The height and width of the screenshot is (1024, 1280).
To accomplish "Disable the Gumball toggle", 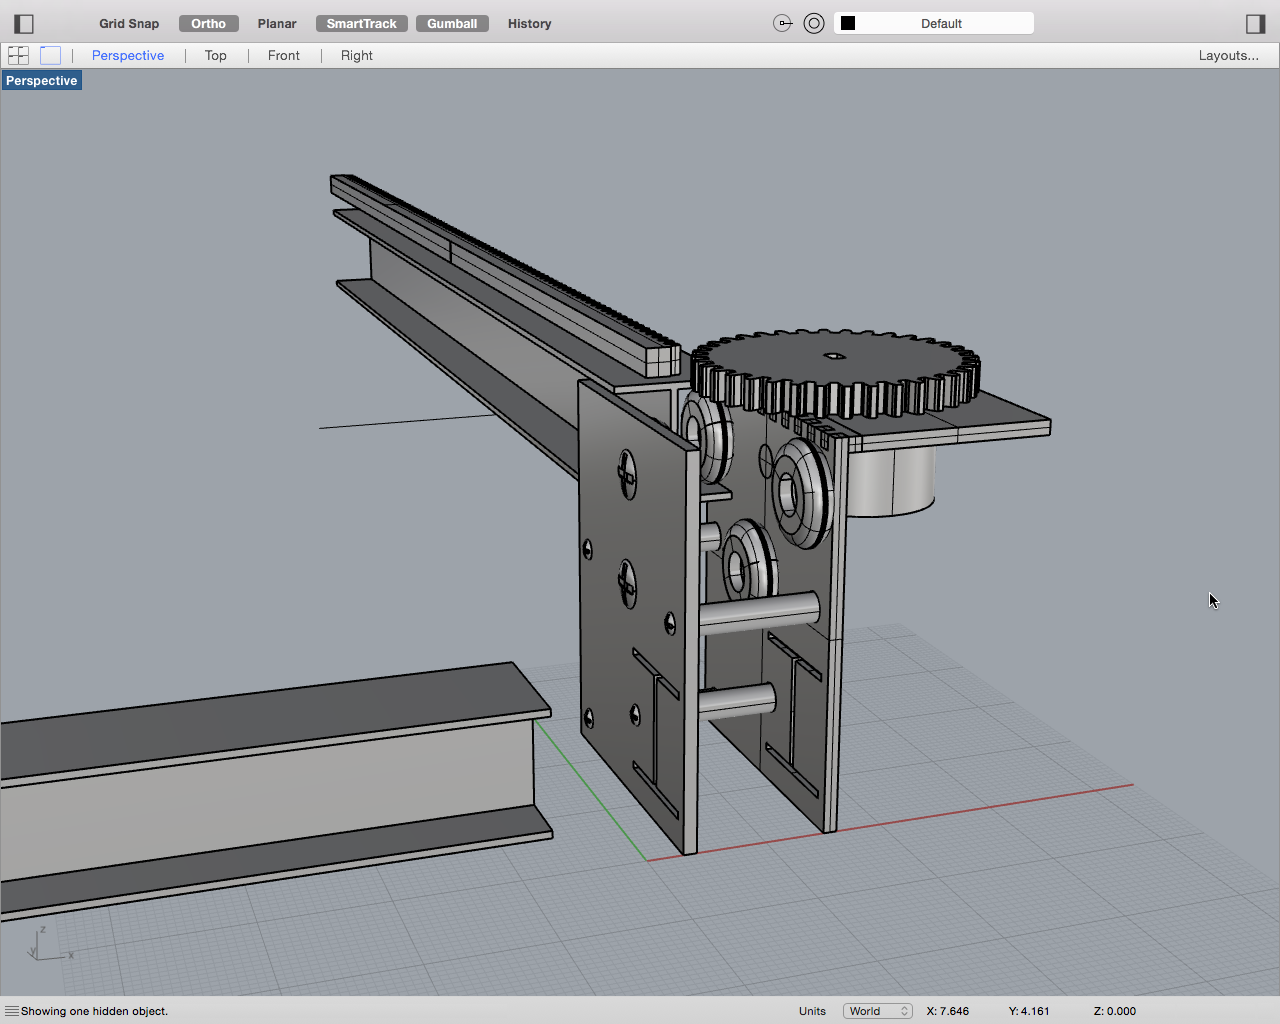I will point(452,23).
